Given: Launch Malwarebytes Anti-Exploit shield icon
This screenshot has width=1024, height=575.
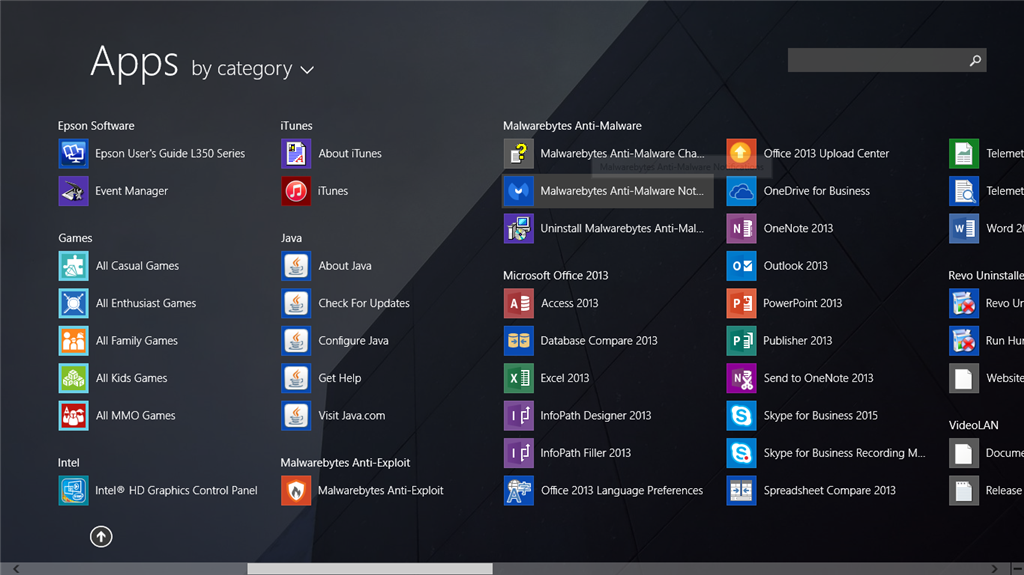Looking at the screenshot, I should [296, 490].
